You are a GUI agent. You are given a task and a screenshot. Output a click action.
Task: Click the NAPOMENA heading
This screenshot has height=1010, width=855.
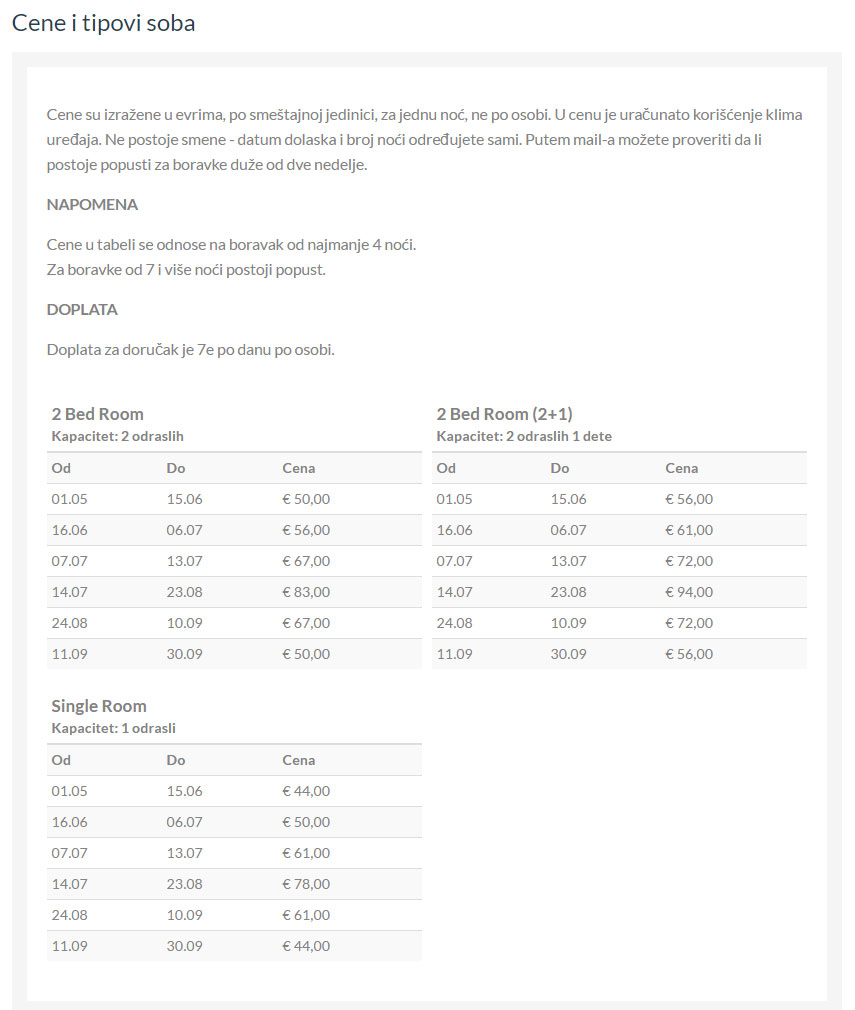pyautogui.click(x=92, y=205)
